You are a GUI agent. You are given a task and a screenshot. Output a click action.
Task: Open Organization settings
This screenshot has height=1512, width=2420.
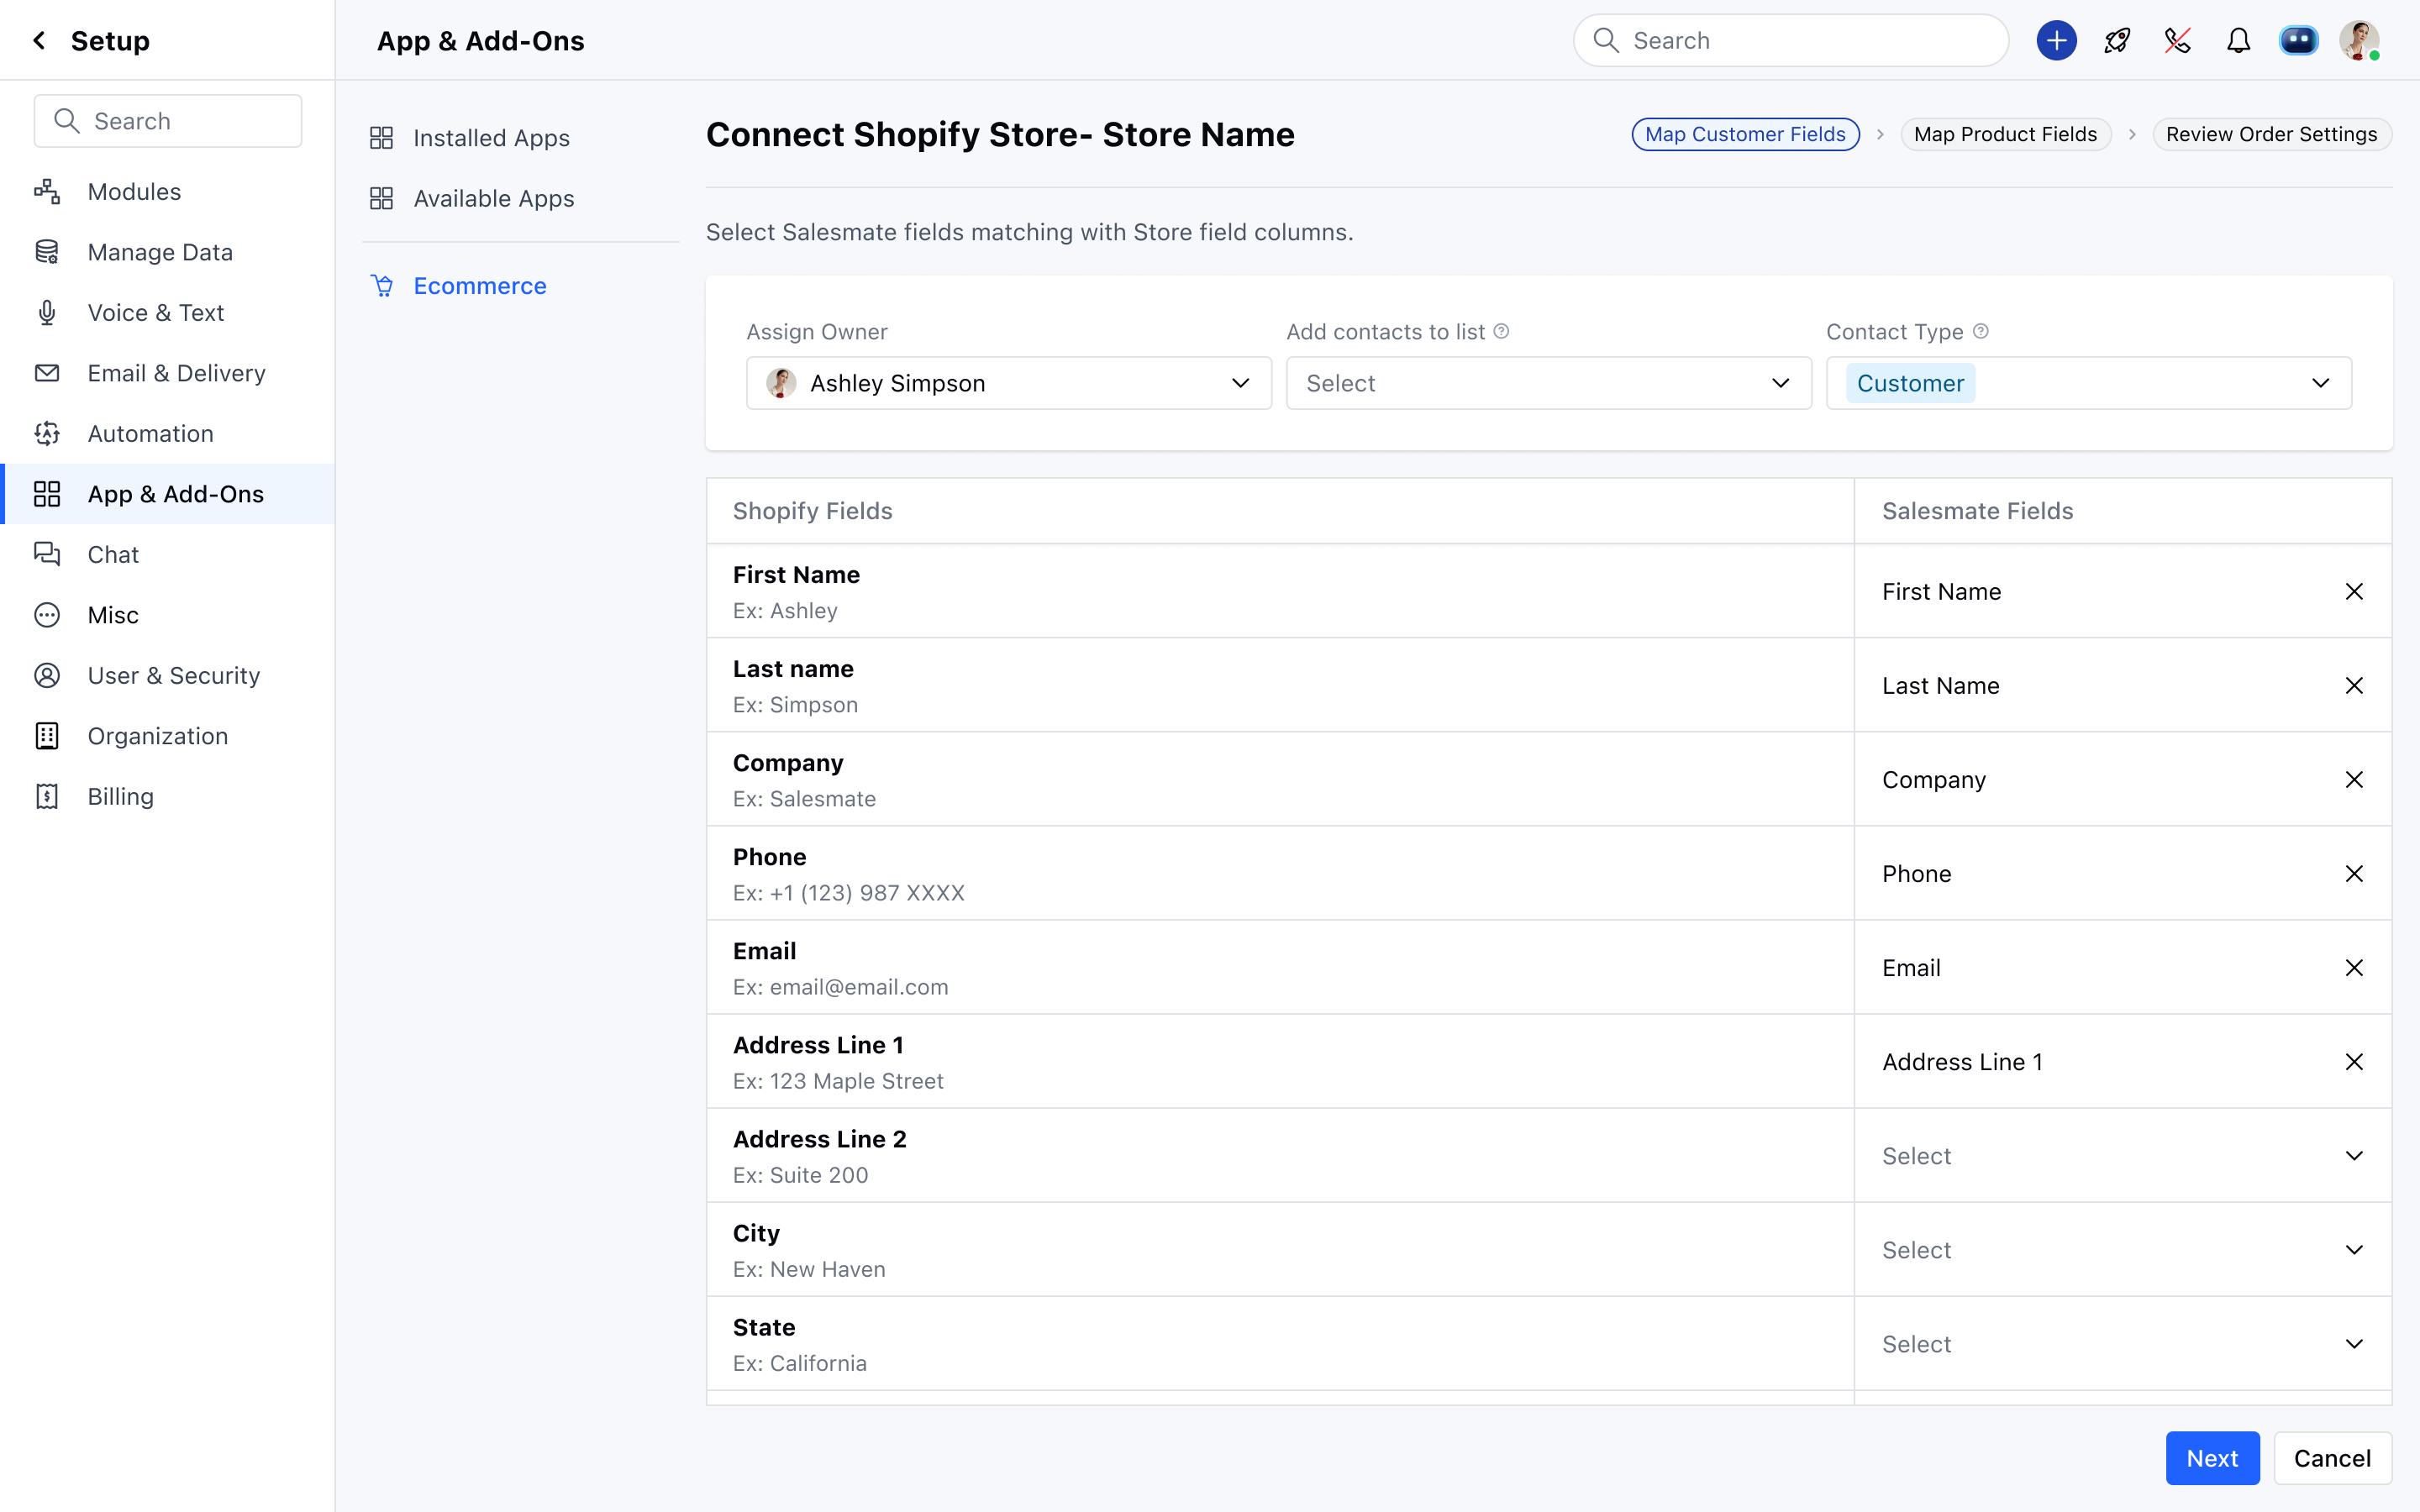[167, 736]
